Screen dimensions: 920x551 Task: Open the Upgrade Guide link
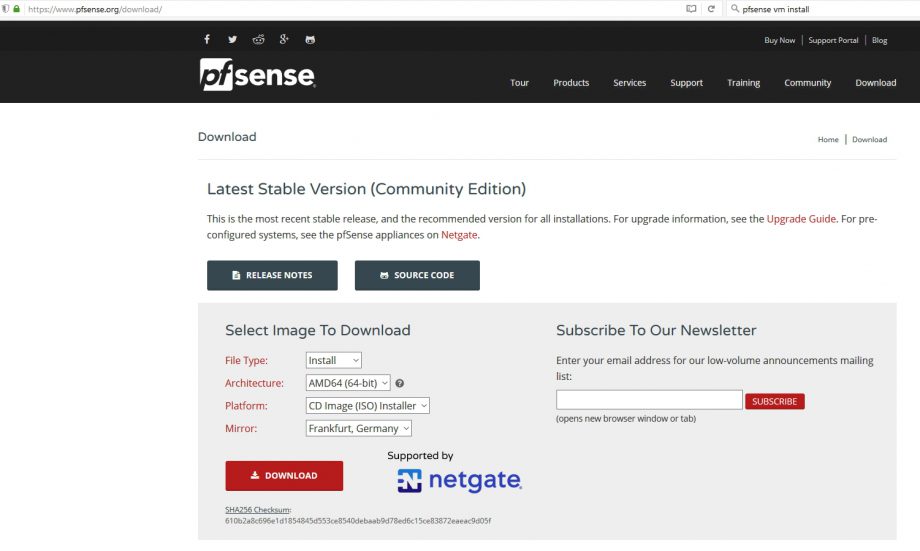click(x=801, y=218)
